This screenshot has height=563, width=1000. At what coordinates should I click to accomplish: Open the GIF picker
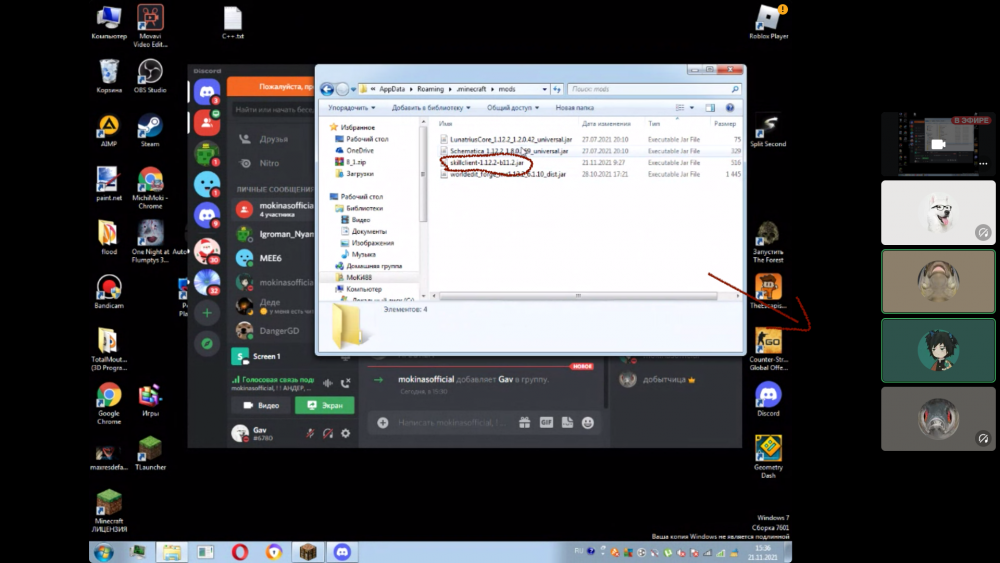(x=546, y=422)
